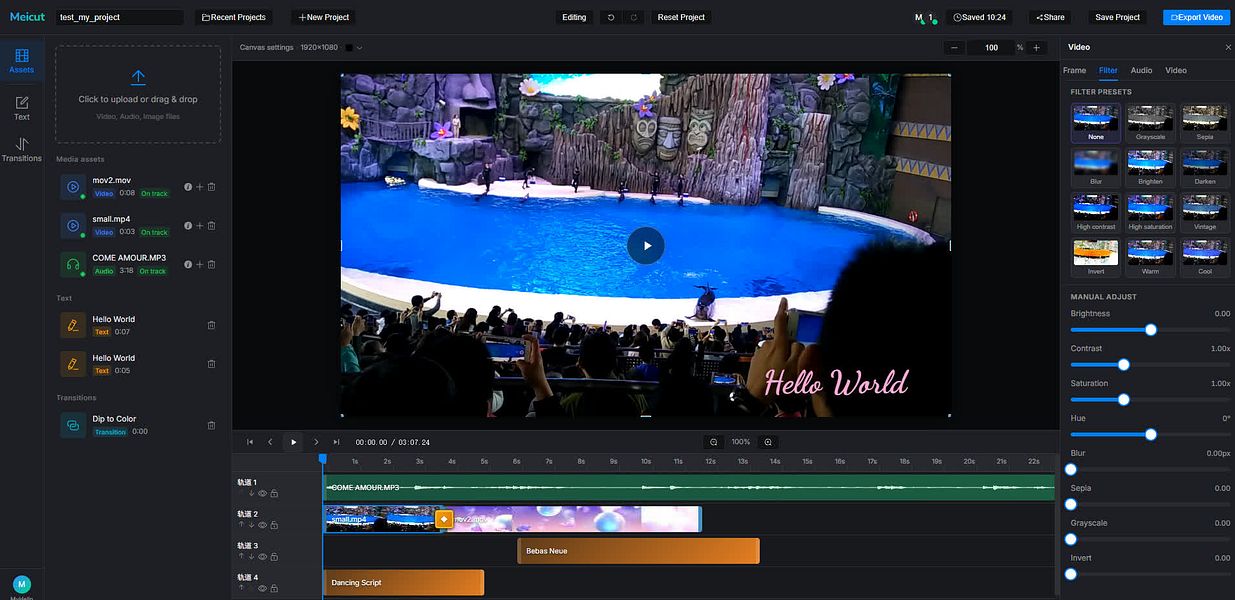1235x600 pixels.
Task: Apply the Vintage filter preset
Action: [1205, 213]
